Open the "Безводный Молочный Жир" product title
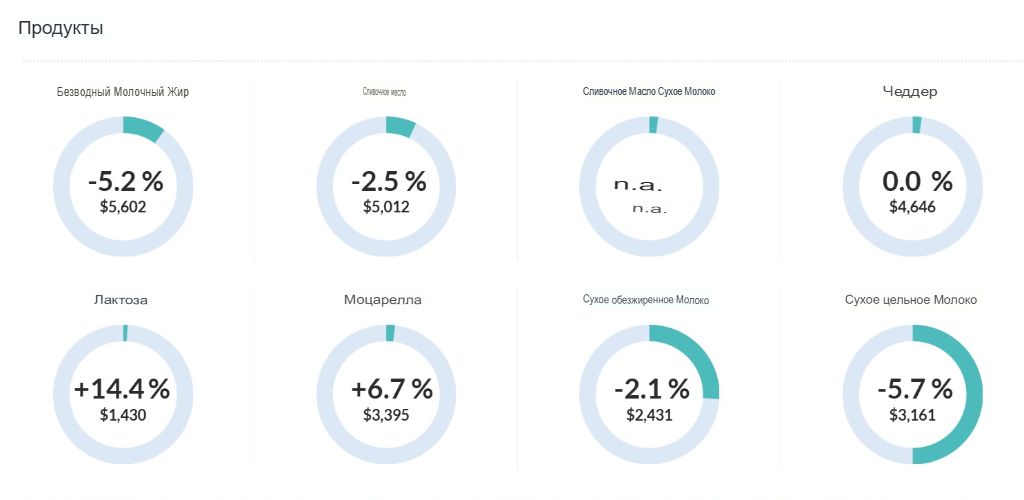The height and width of the screenshot is (500, 1024). click(x=123, y=92)
